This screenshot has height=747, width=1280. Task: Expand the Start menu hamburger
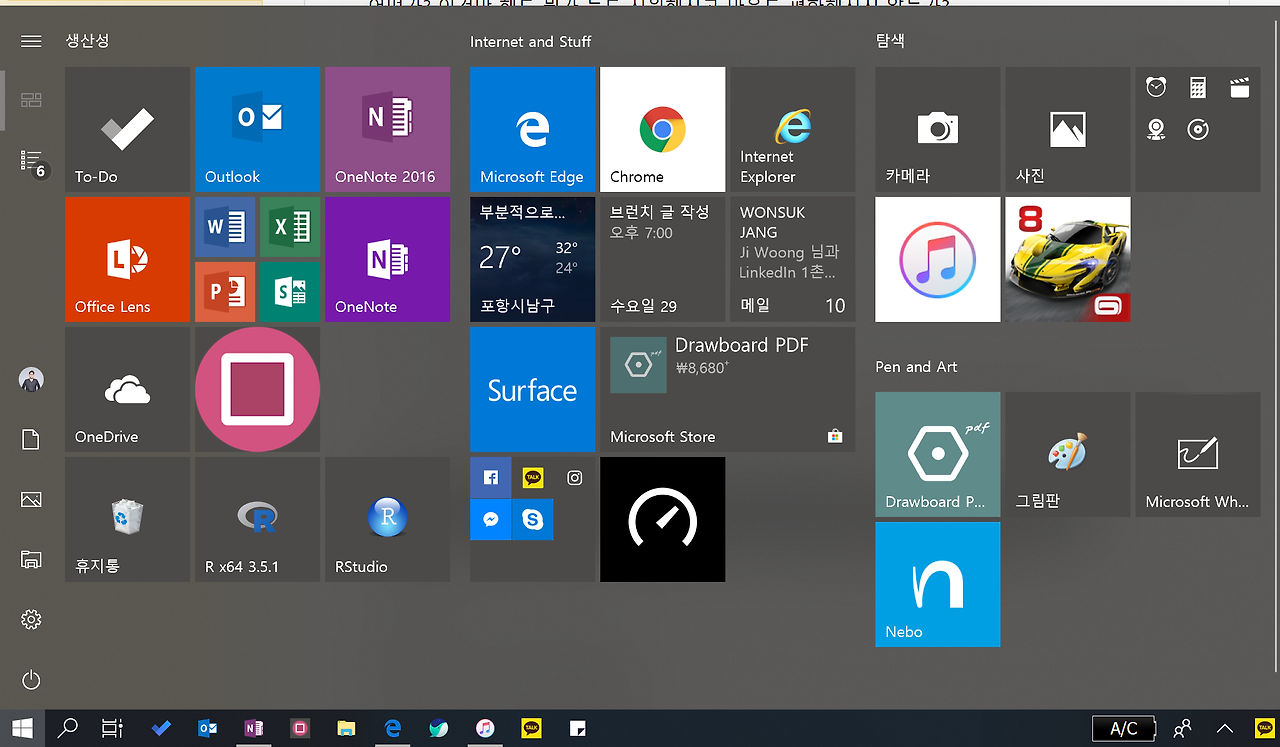pos(30,41)
